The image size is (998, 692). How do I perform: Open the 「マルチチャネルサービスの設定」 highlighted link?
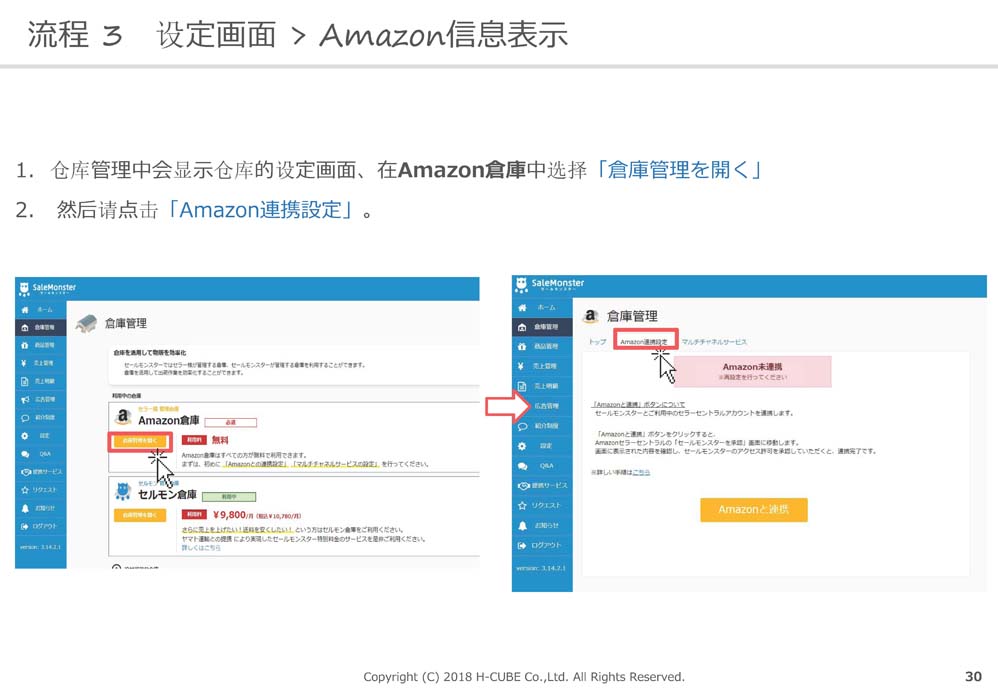(x=336, y=464)
